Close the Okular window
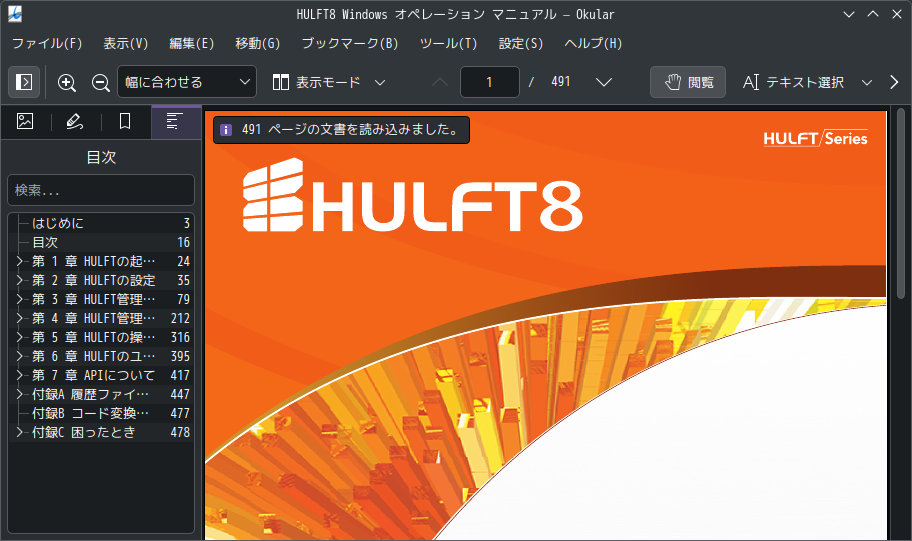Image resolution: width=912 pixels, height=541 pixels. tap(897, 14)
